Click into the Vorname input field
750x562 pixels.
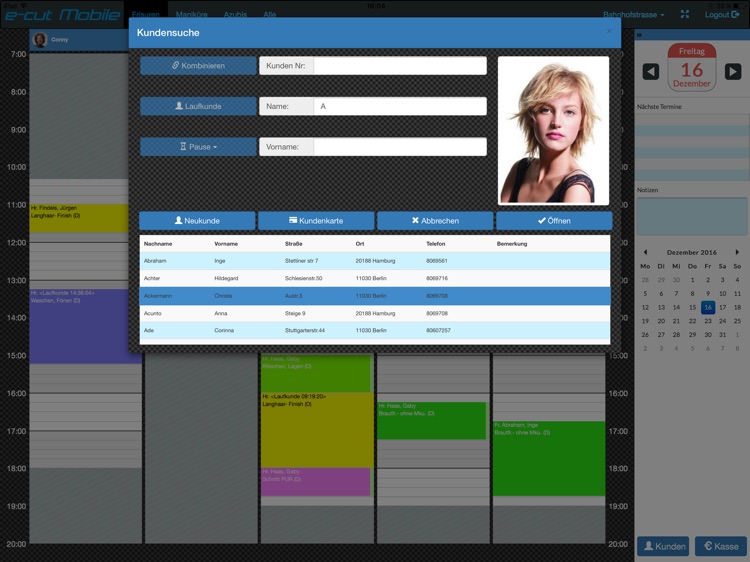point(400,147)
